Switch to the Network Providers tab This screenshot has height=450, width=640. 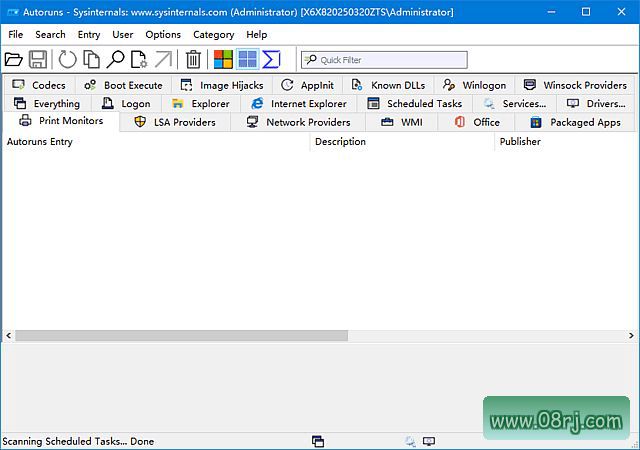tap(298, 122)
